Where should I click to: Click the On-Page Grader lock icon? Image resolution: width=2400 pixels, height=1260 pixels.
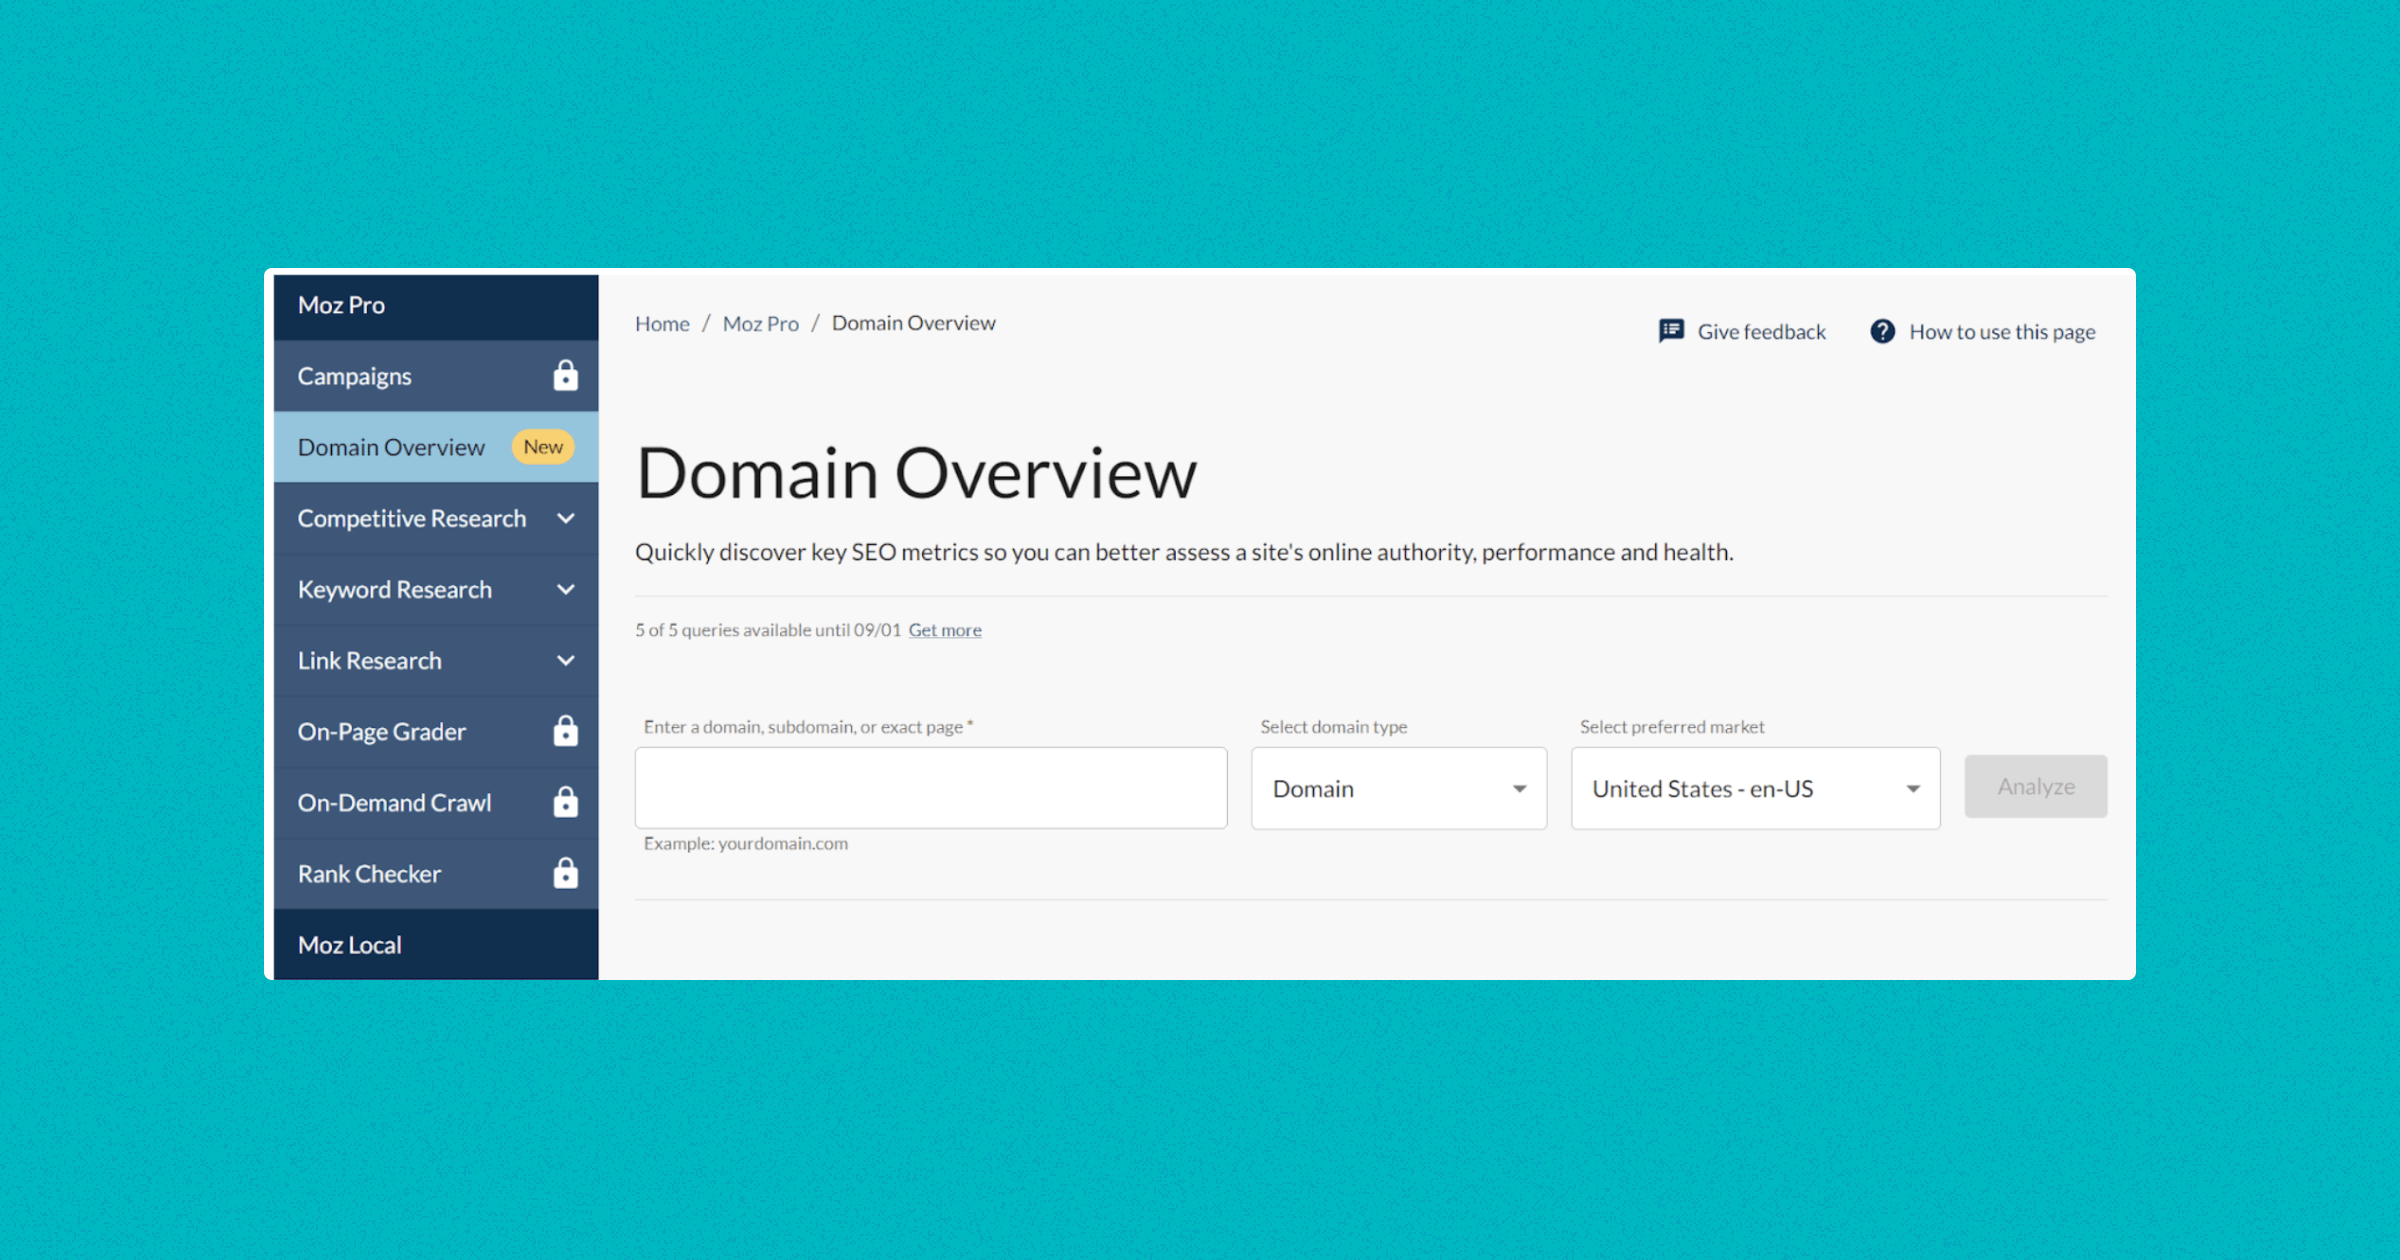[565, 732]
